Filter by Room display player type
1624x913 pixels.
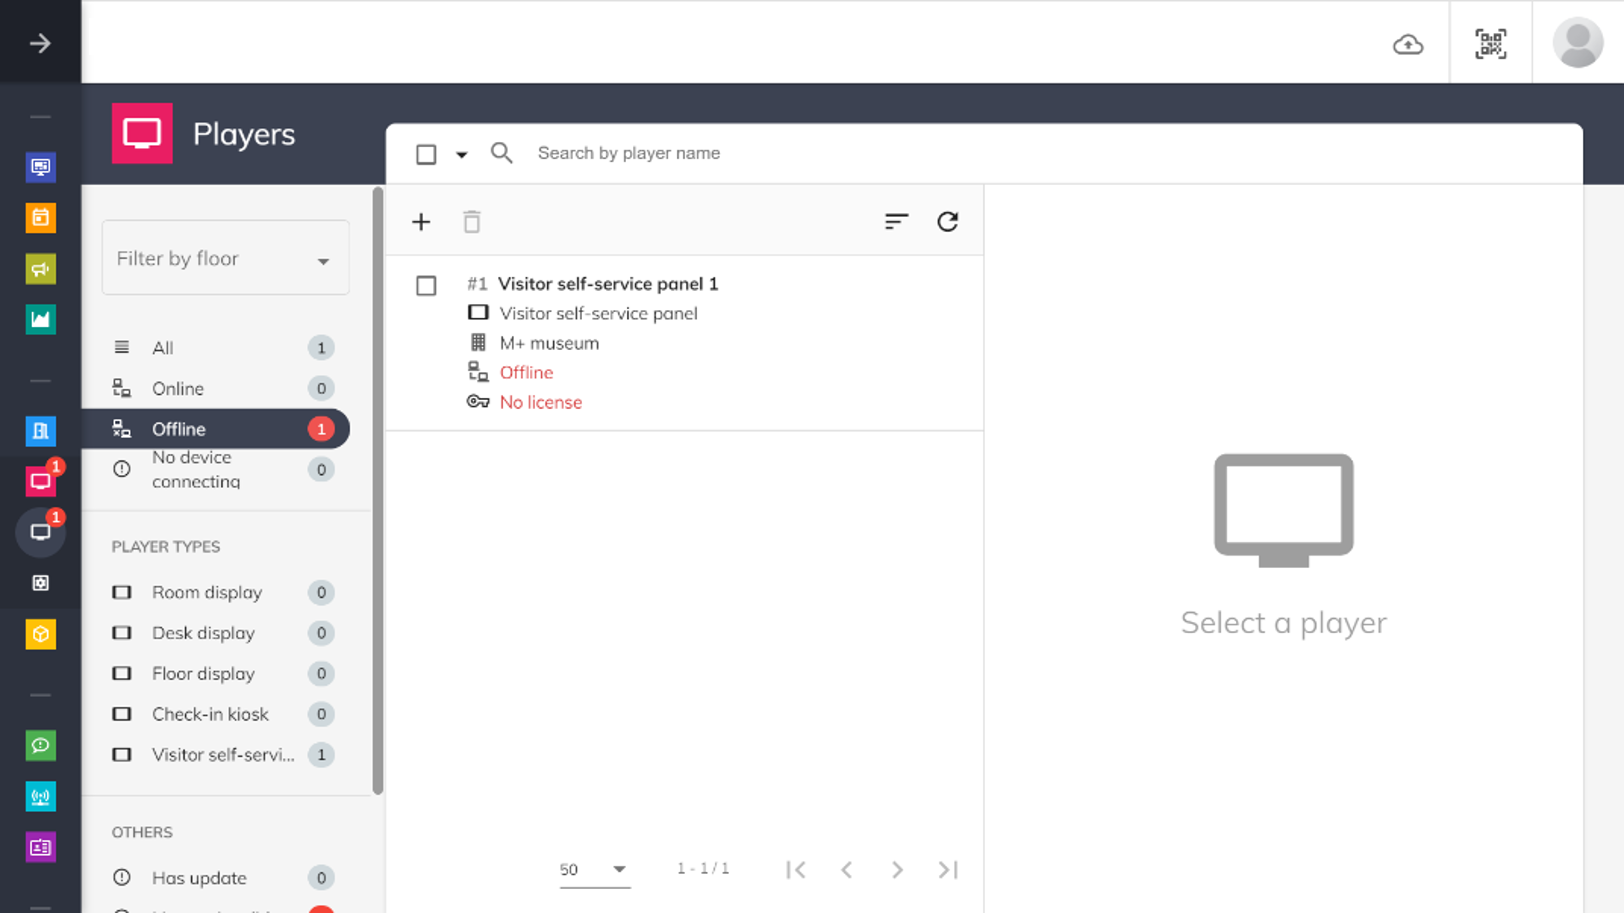(207, 593)
